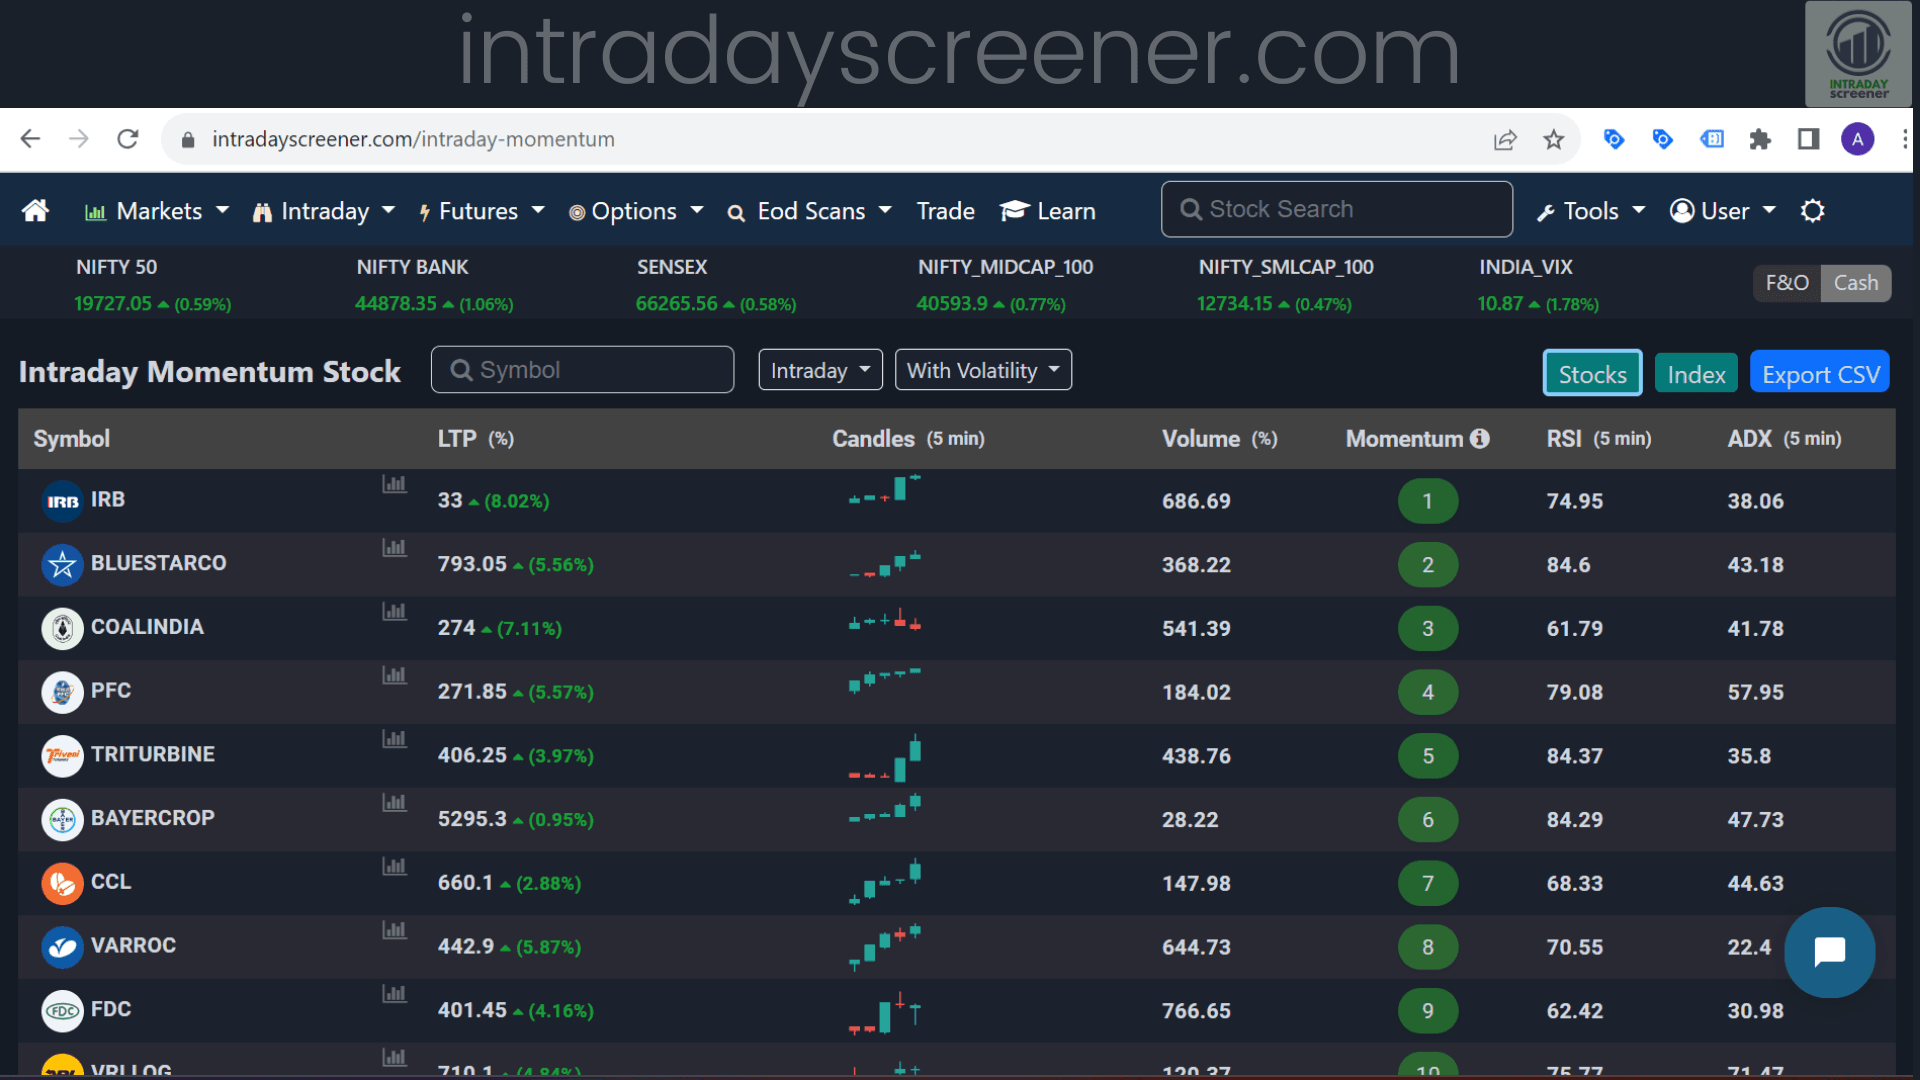Open the Eod Scans menu

(x=810, y=211)
